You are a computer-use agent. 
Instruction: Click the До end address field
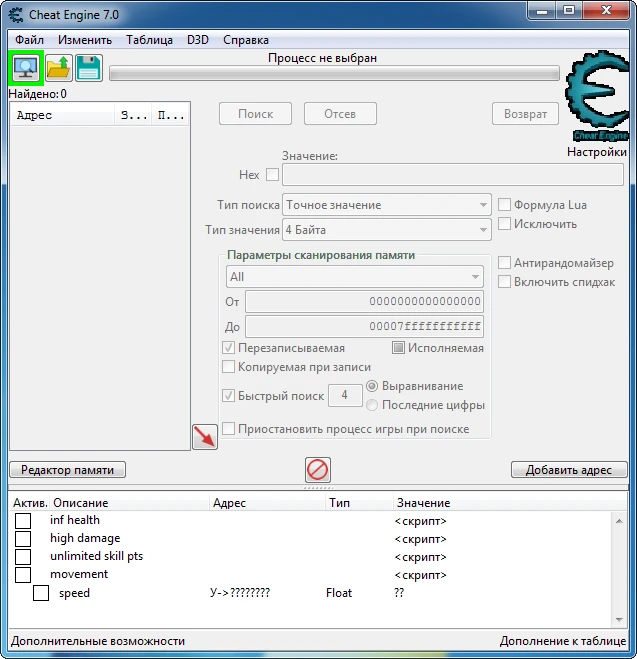[x=364, y=326]
